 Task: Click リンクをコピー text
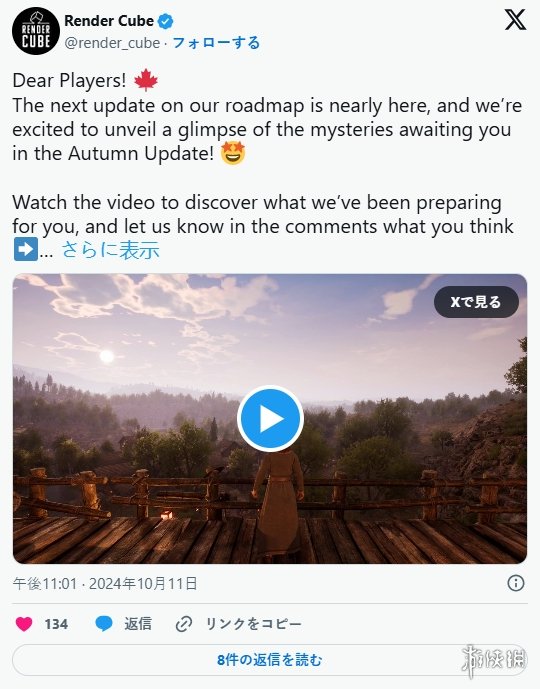254,624
